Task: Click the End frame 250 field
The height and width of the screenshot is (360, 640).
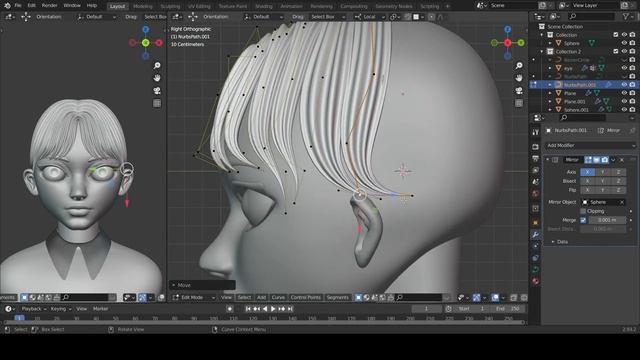Action: (508, 309)
